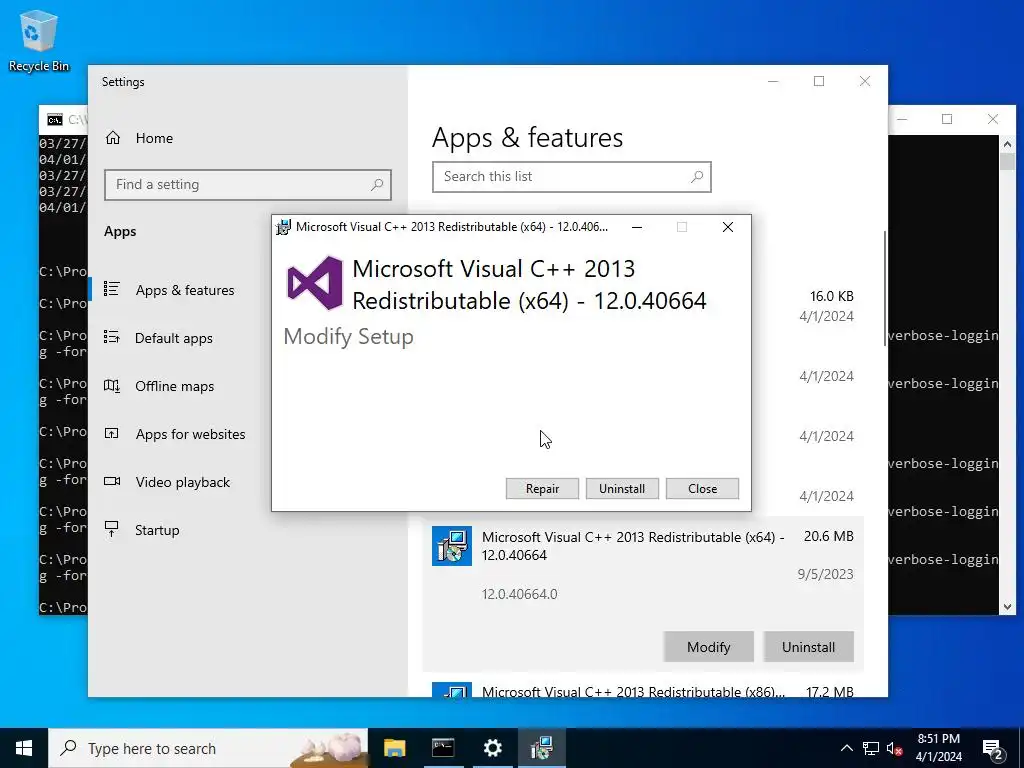The image size is (1024, 768).
Task: Minimize the Settings window
Action: coord(773,81)
